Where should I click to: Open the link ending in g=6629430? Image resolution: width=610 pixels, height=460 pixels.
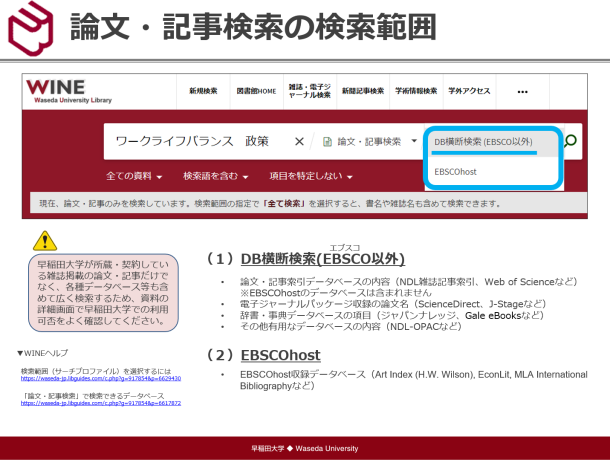pyautogui.click(x=100, y=379)
